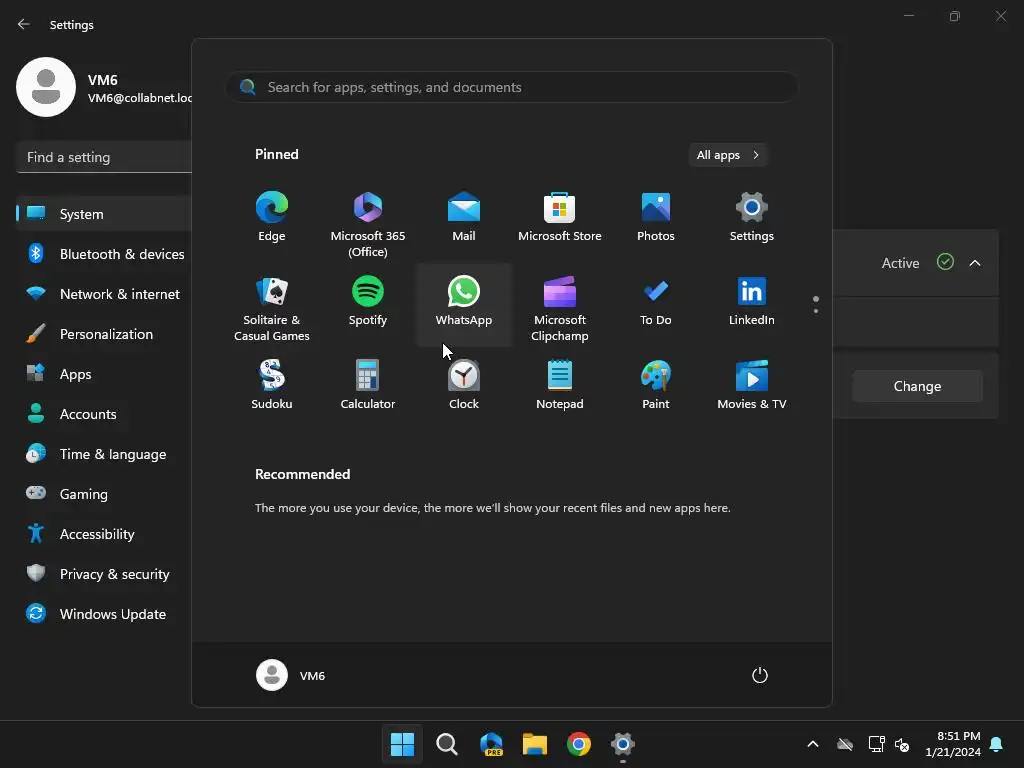Click the Find a setting search field
Image resolution: width=1024 pixels, height=768 pixels.
[104, 157]
